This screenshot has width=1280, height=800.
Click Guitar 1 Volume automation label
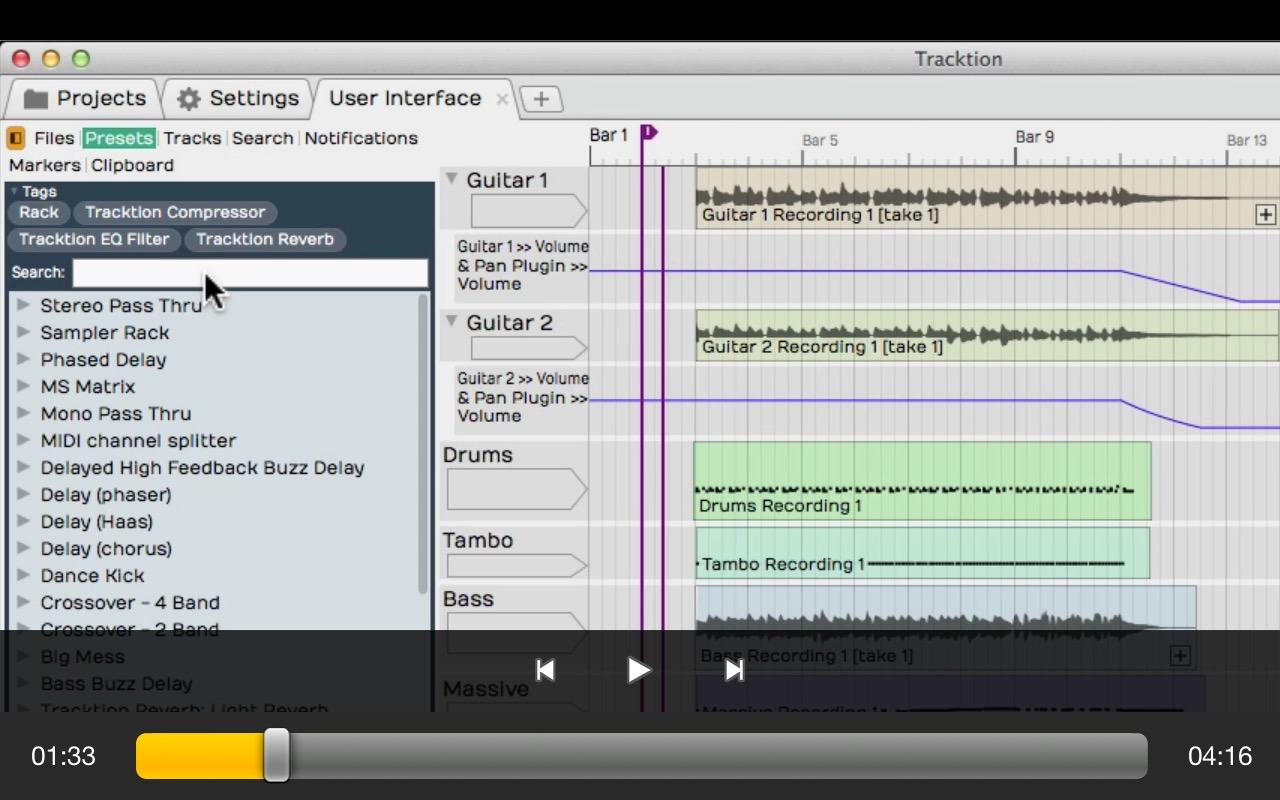[522, 265]
